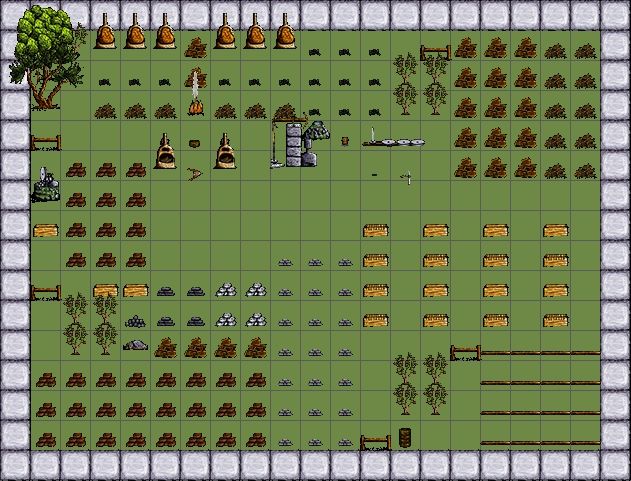This screenshot has width=631, height=481.
Task: Select the fence section beside the two lumber stacks
Action: point(46,293)
